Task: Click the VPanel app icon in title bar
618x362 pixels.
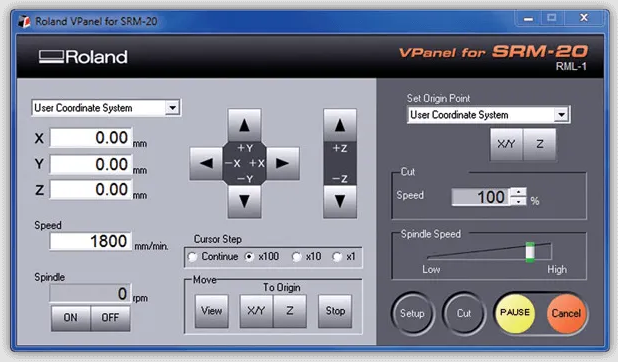Action: pos(24,21)
